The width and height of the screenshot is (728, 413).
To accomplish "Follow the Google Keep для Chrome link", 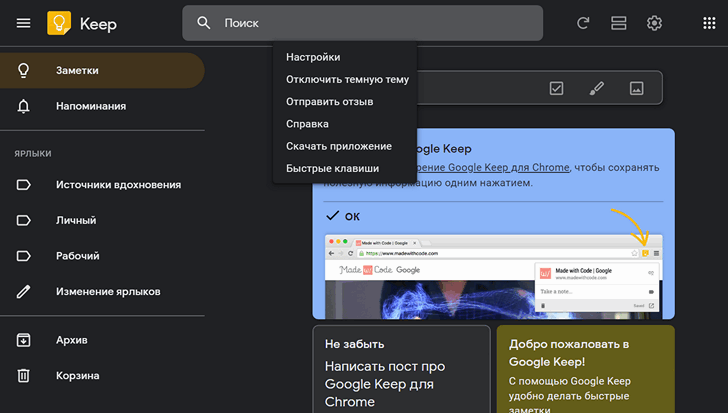I will point(493,168).
